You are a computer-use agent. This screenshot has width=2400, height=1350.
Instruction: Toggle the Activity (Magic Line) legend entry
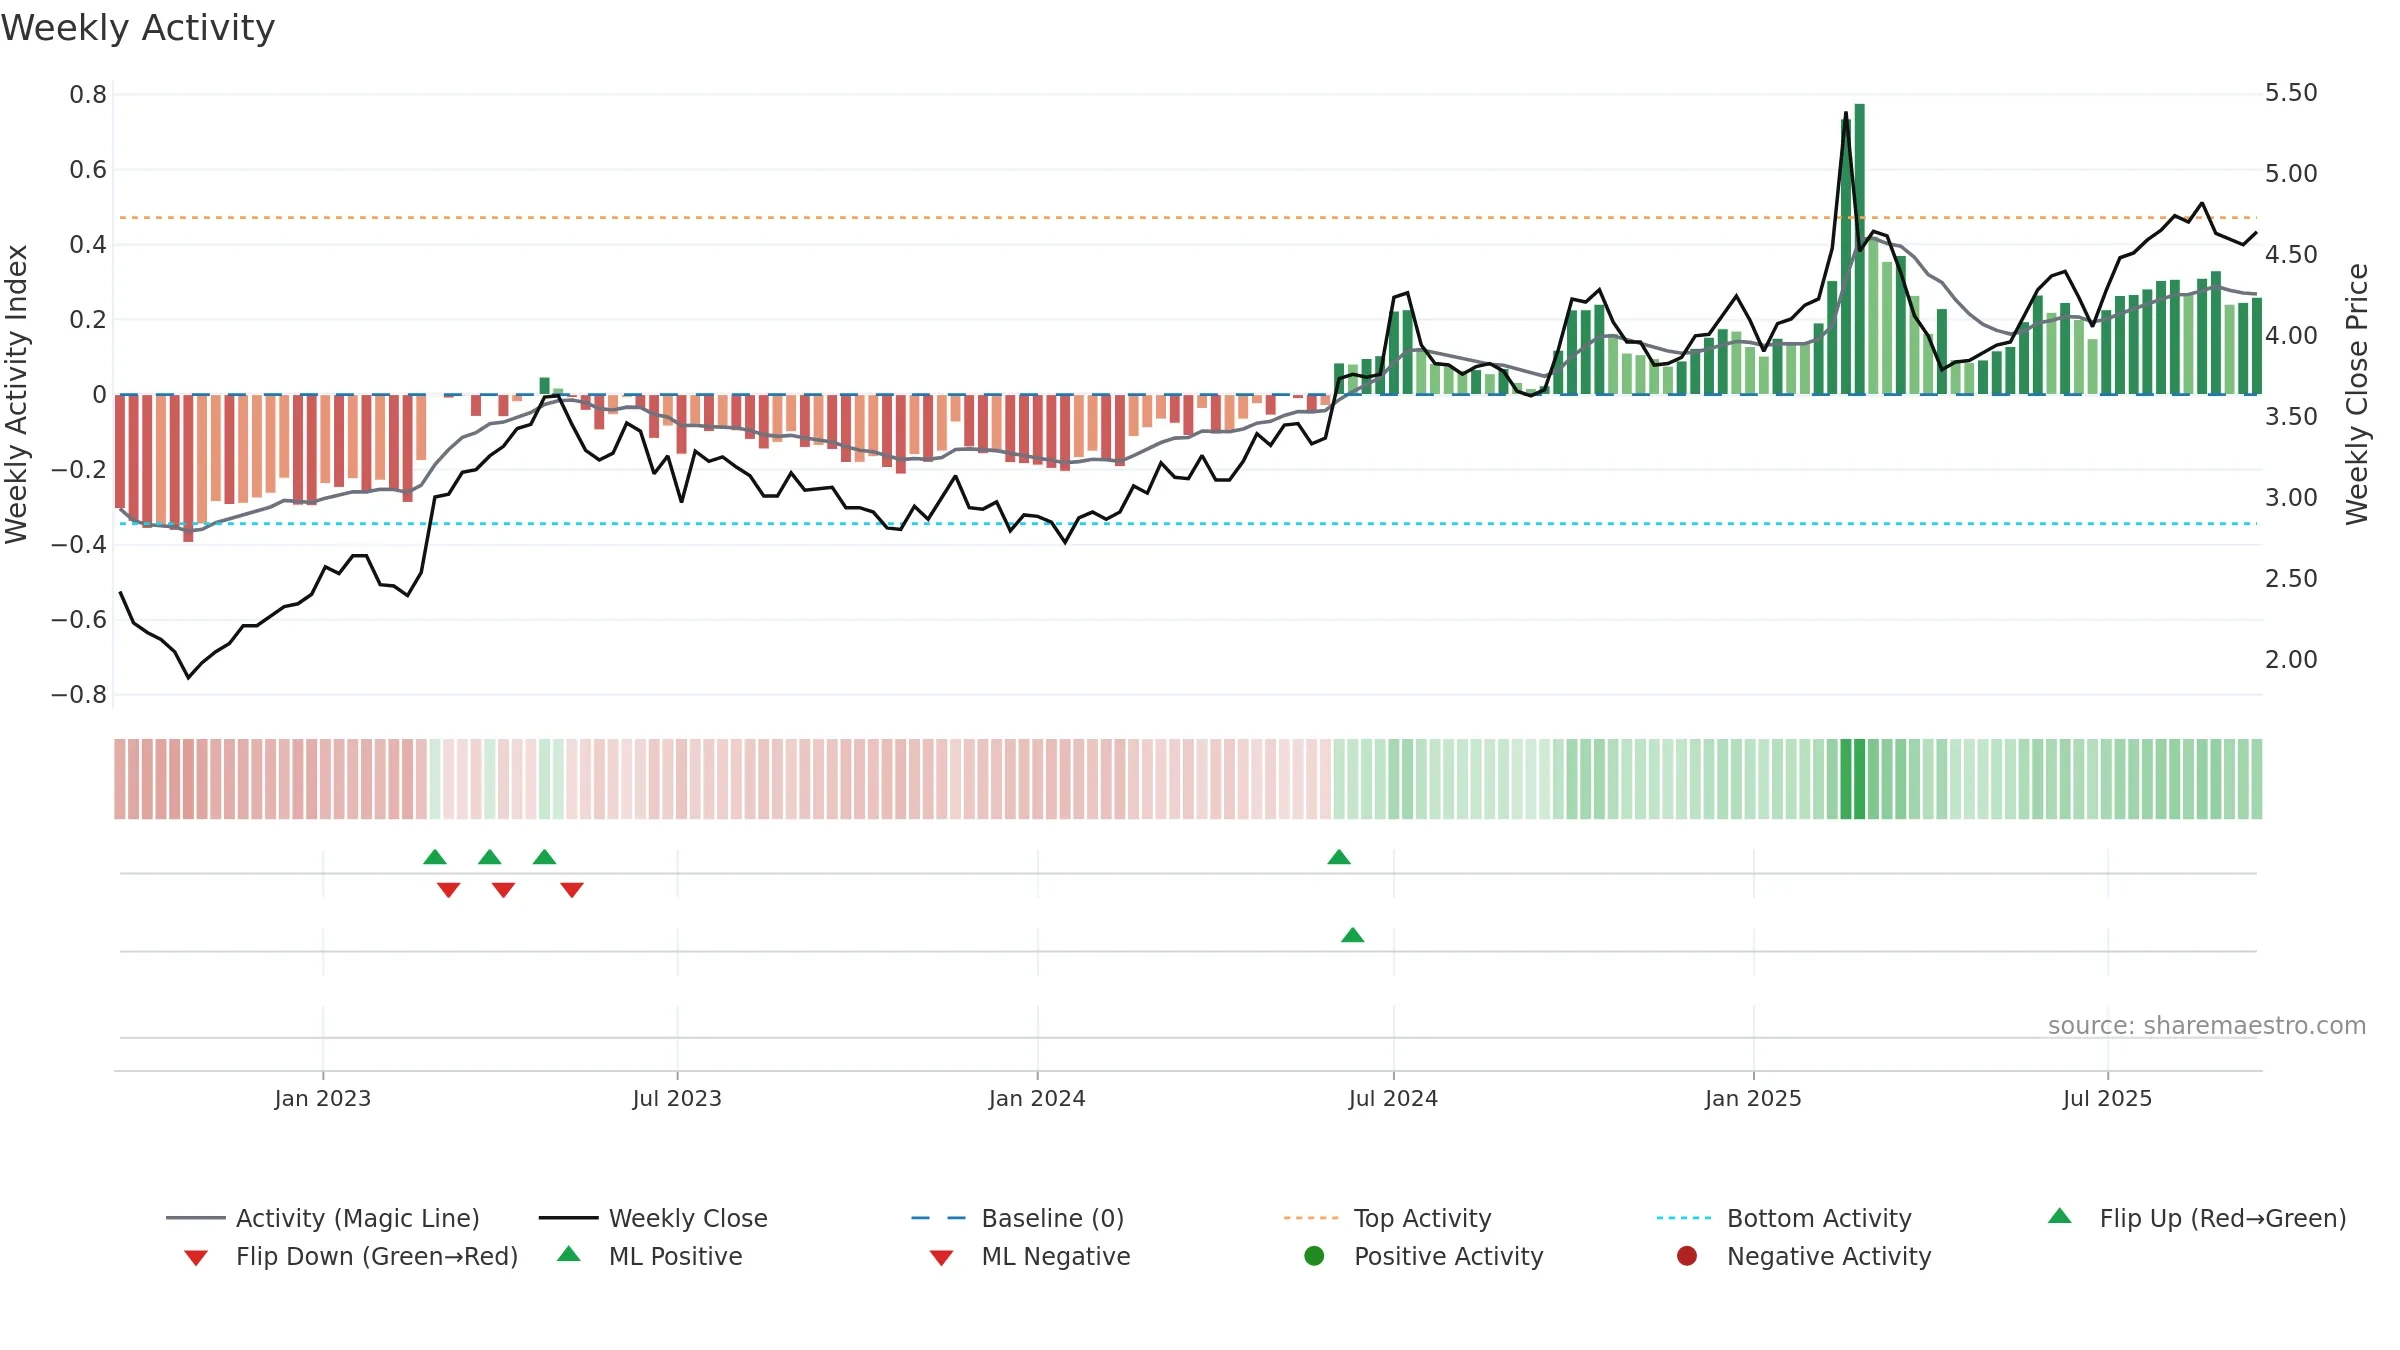(323, 1218)
